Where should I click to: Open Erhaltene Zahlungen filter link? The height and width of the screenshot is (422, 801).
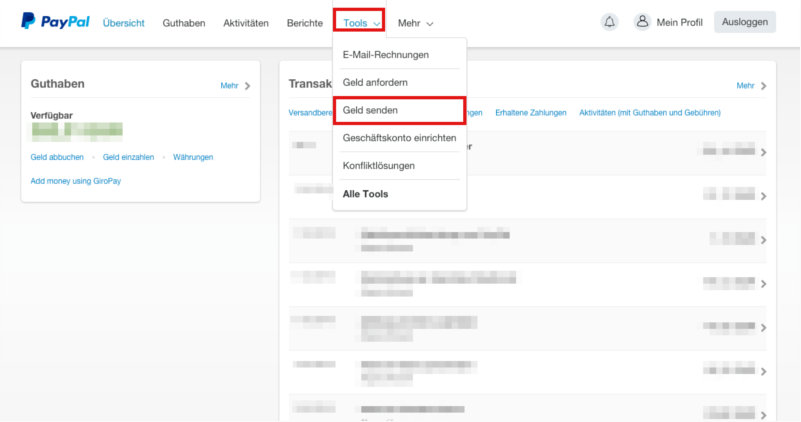tap(531, 112)
